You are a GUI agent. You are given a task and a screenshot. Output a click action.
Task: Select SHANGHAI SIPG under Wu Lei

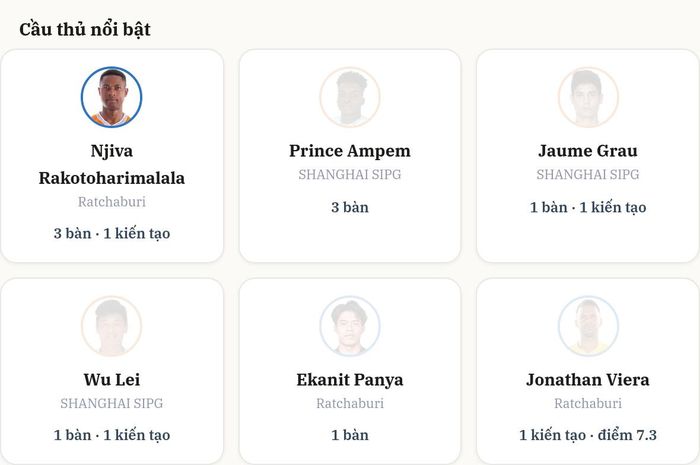[x=112, y=403]
